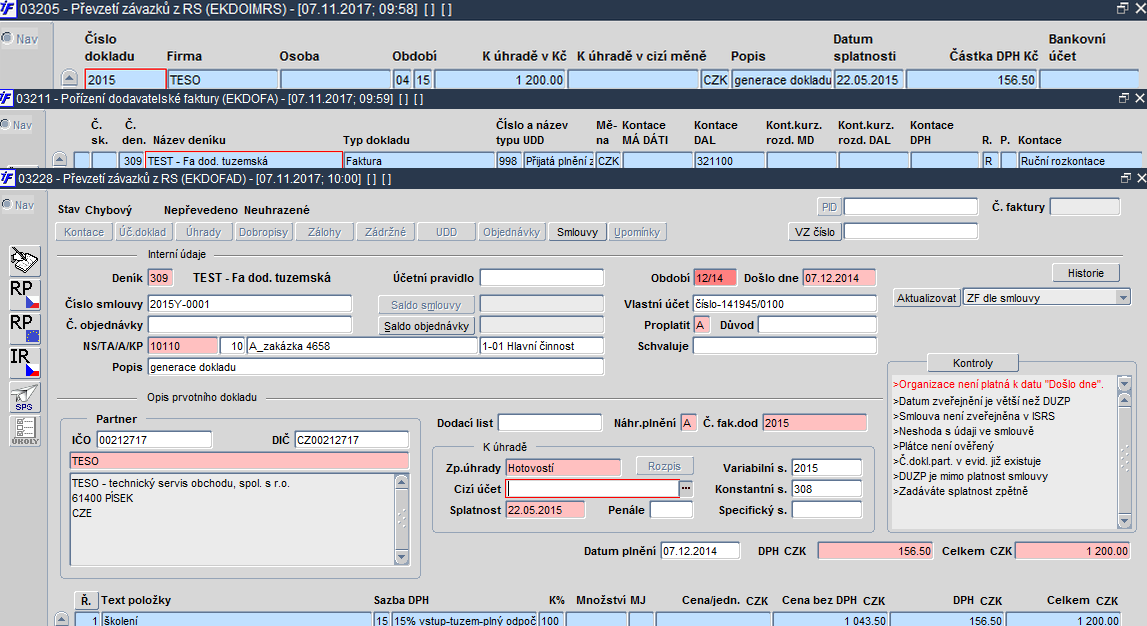Select the Plátce není ověřený check line
1147x626 pixels.
(944, 446)
